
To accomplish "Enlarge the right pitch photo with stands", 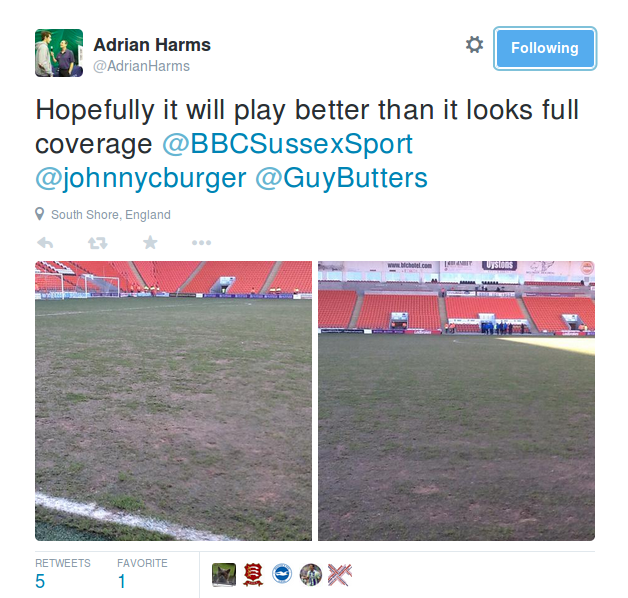I will click(x=456, y=401).
